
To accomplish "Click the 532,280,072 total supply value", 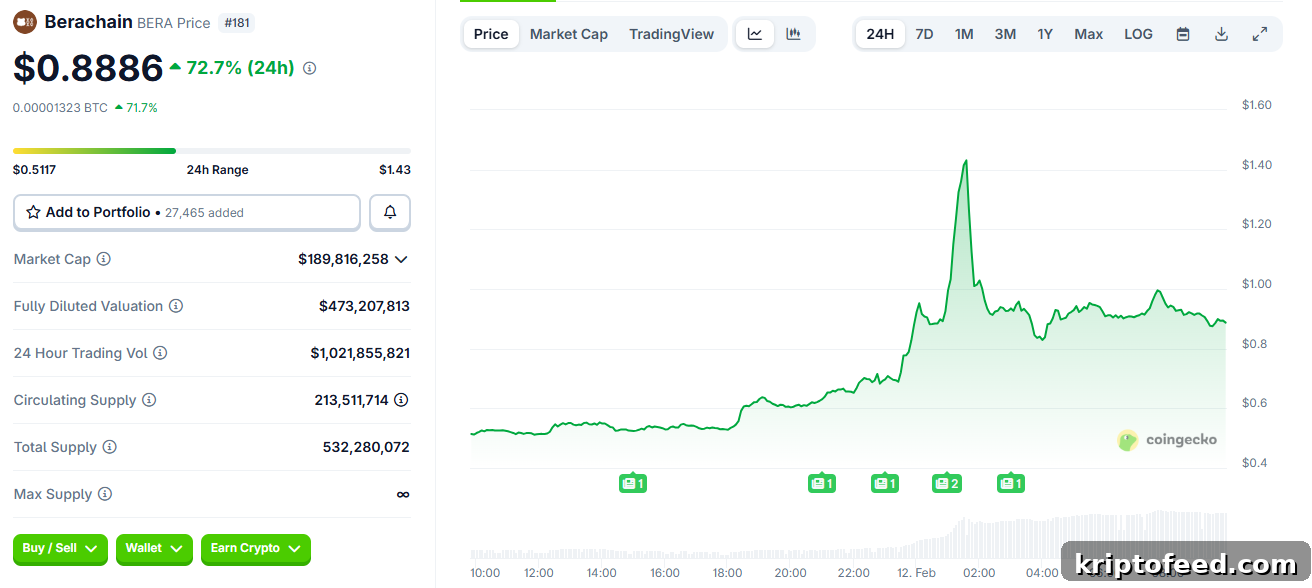I will click(366, 447).
